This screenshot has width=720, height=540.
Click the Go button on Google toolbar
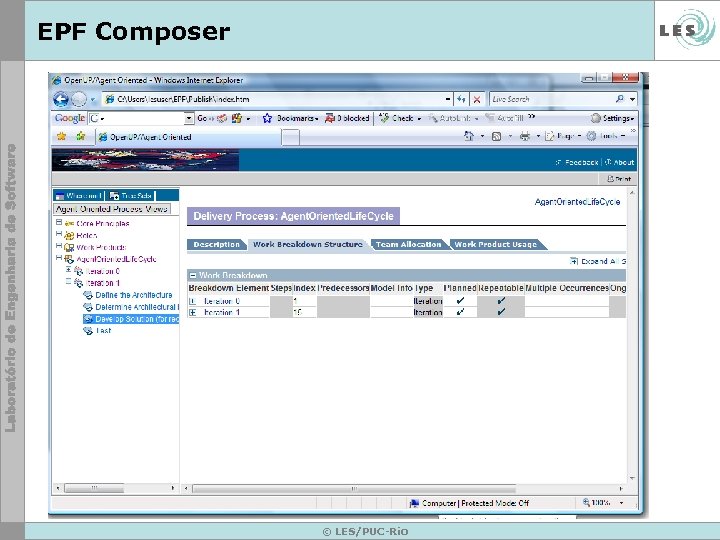[x=202, y=118]
